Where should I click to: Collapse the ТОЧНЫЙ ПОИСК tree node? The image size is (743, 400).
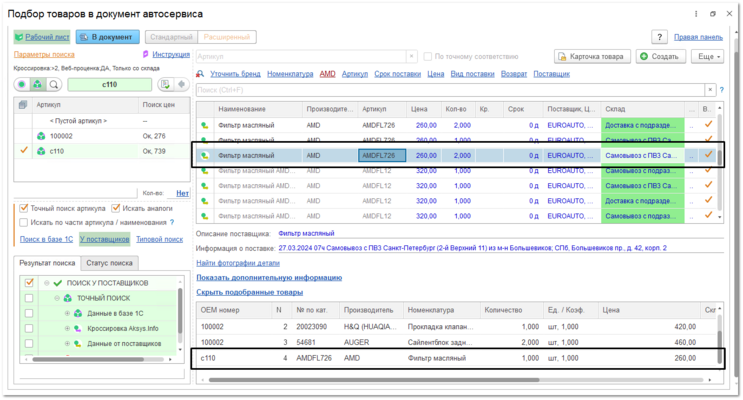[57, 298]
